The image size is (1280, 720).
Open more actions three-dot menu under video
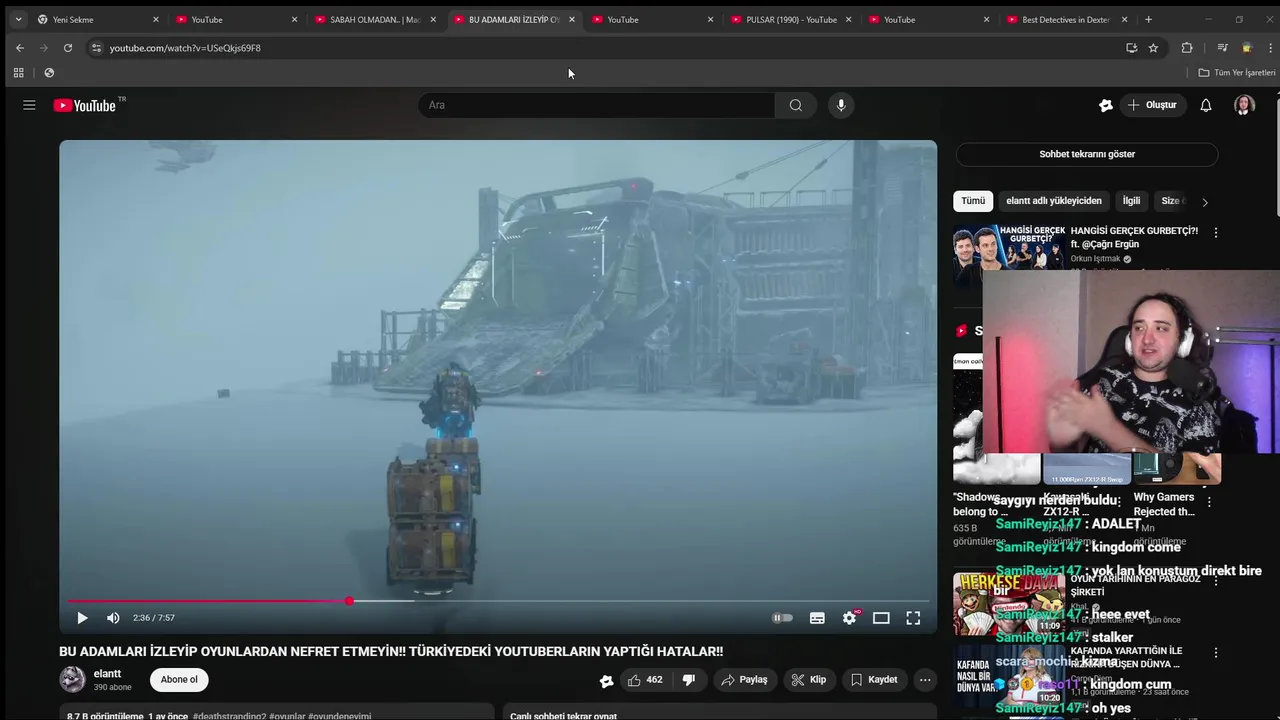pos(925,680)
